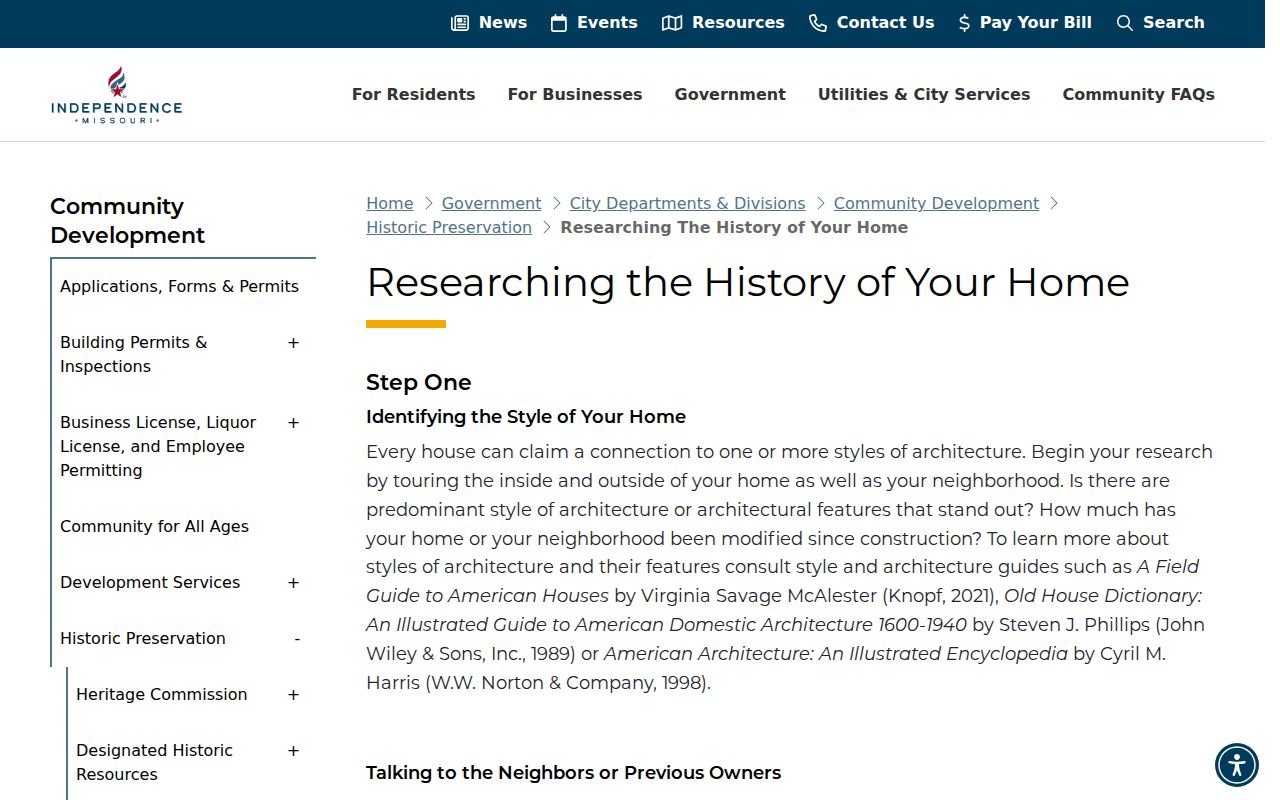Viewport: 1280px width, 800px height.
Task: Click the Search magnifying glass icon
Action: tap(1125, 23)
